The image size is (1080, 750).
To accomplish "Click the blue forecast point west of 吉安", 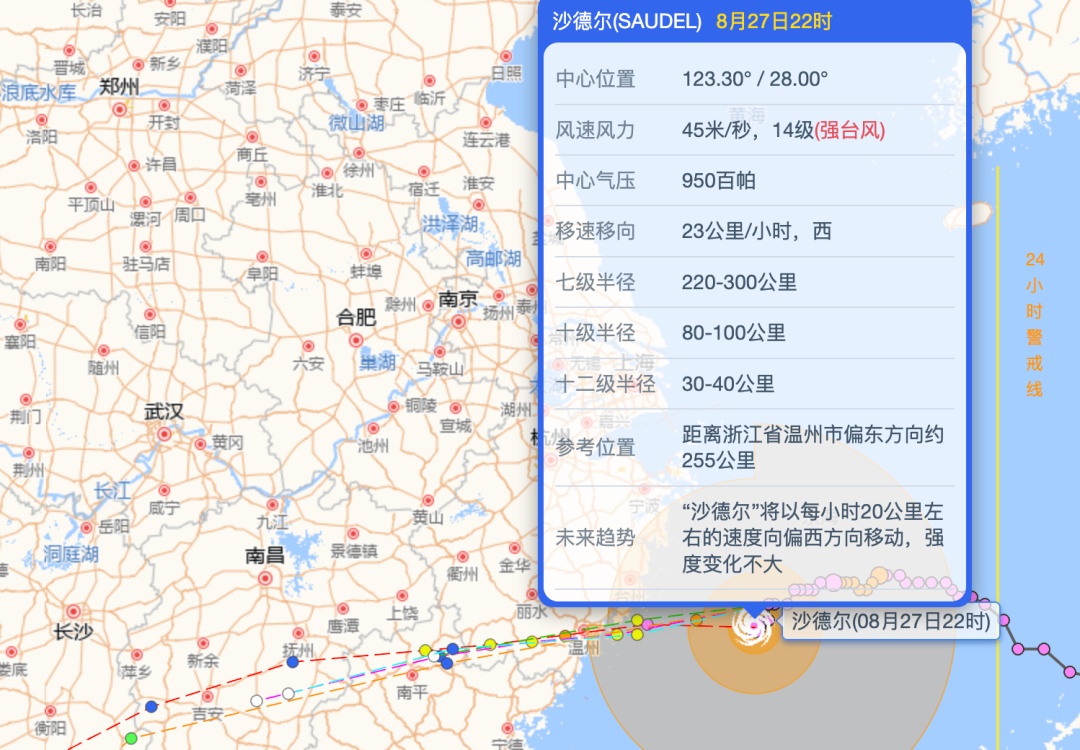I will pos(152,707).
